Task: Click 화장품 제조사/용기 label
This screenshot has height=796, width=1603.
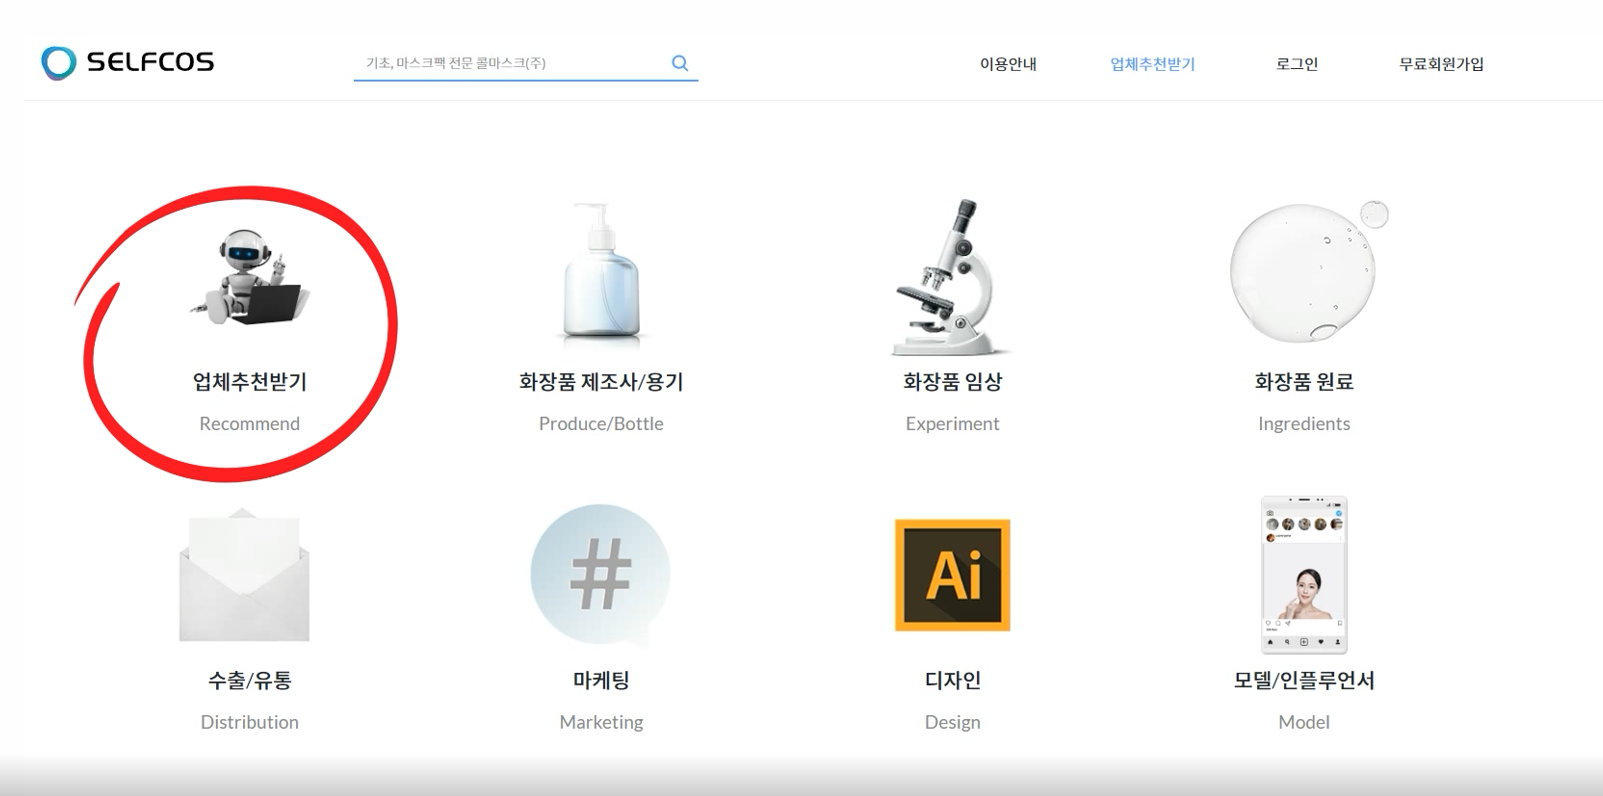Action: (x=601, y=381)
